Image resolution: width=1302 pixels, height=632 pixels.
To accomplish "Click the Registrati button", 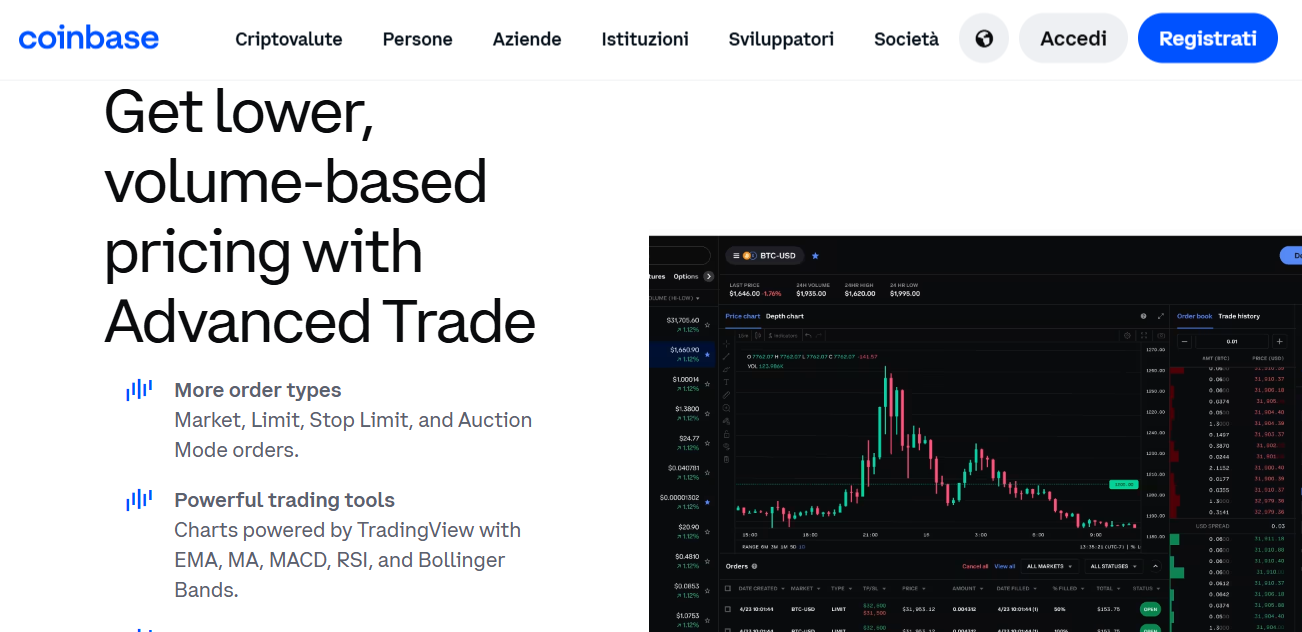I will coord(1207,38).
